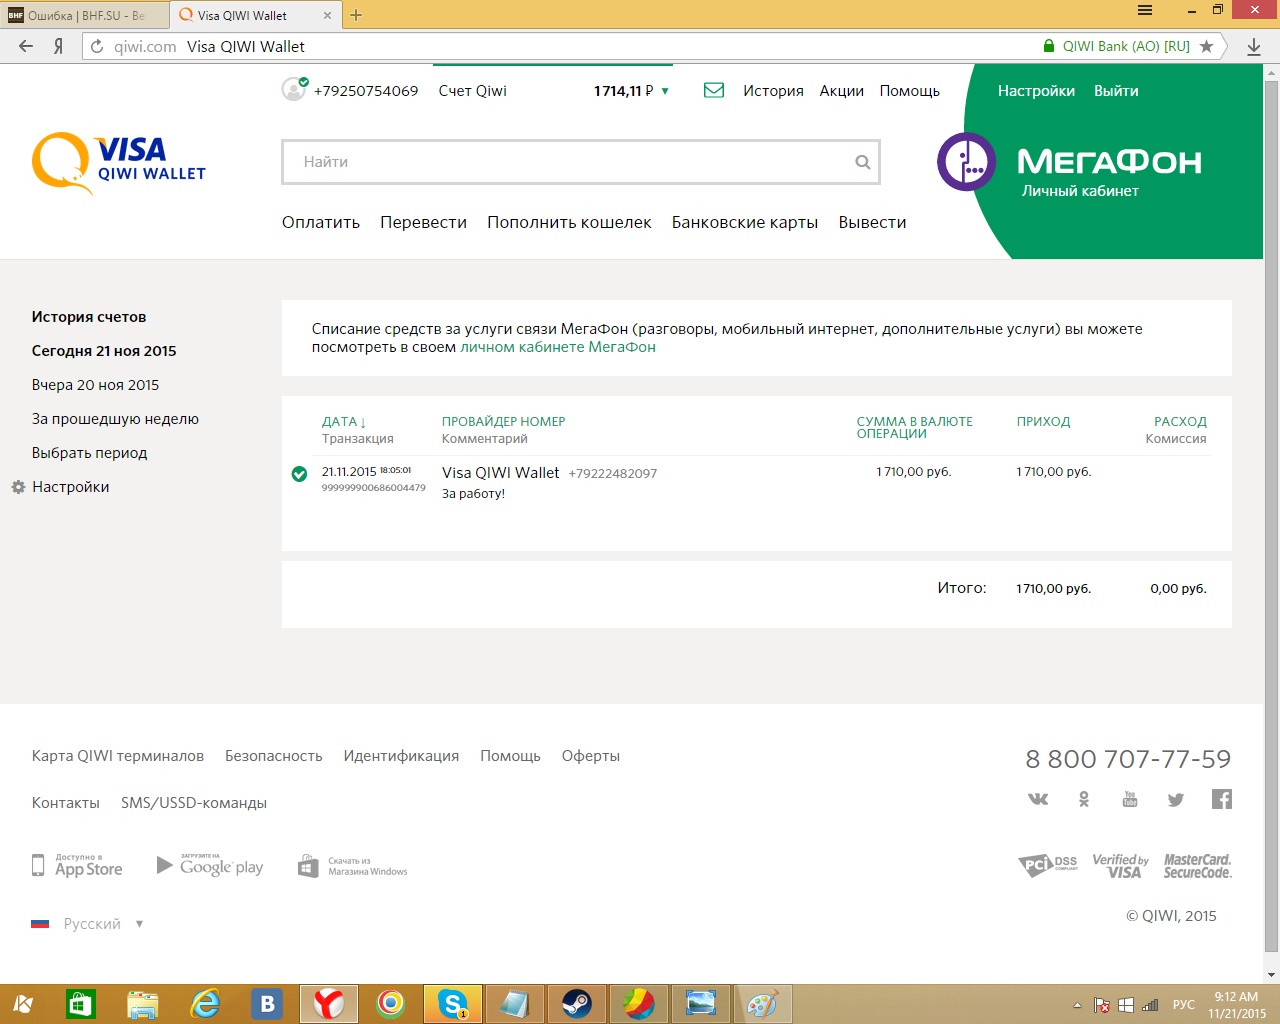Viewport: 1280px width, 1024px height.
Task: Click the Windows Store download badge
Action: [353, 866]
